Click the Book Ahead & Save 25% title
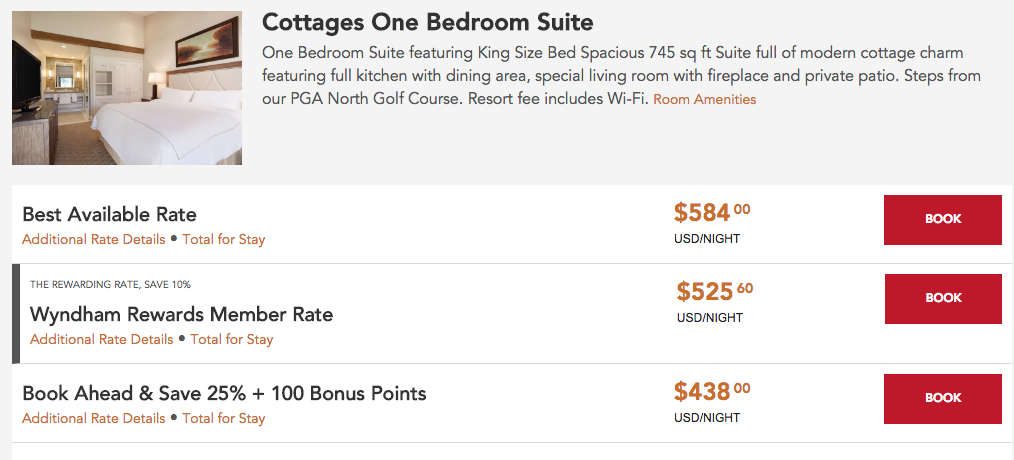 [224, 393]
